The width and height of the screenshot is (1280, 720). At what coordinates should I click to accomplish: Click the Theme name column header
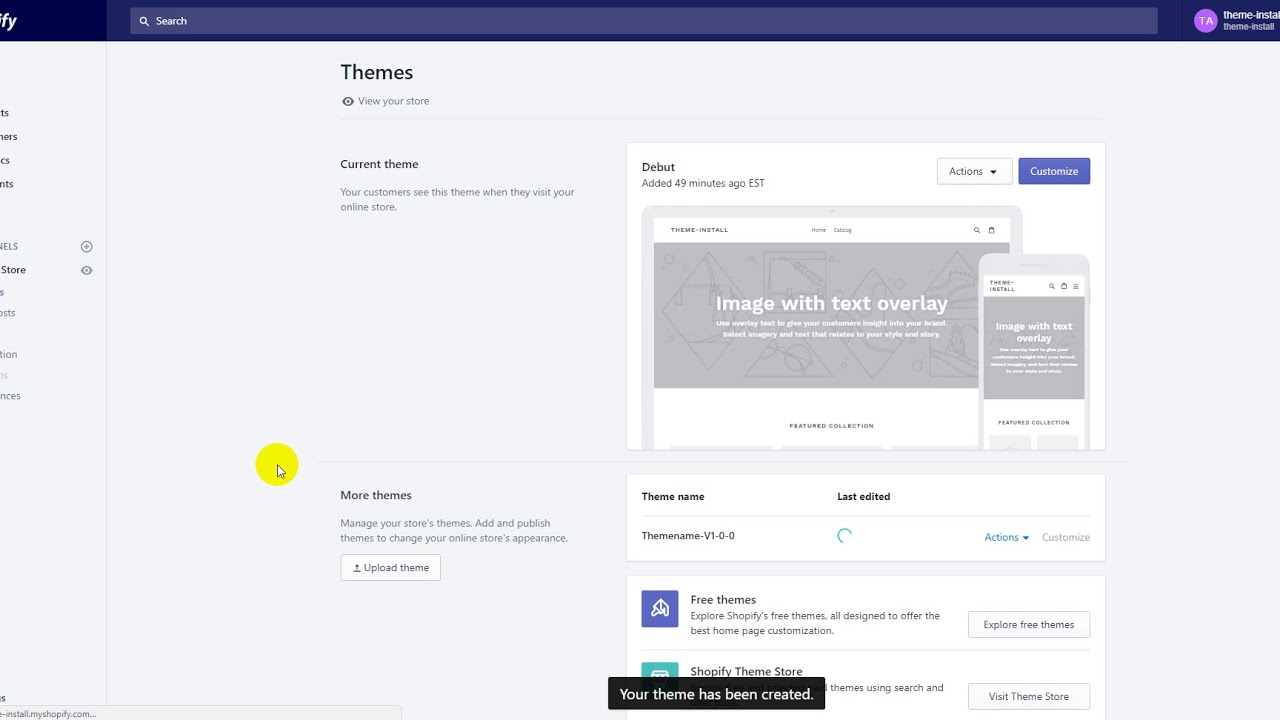pos(673,496)
